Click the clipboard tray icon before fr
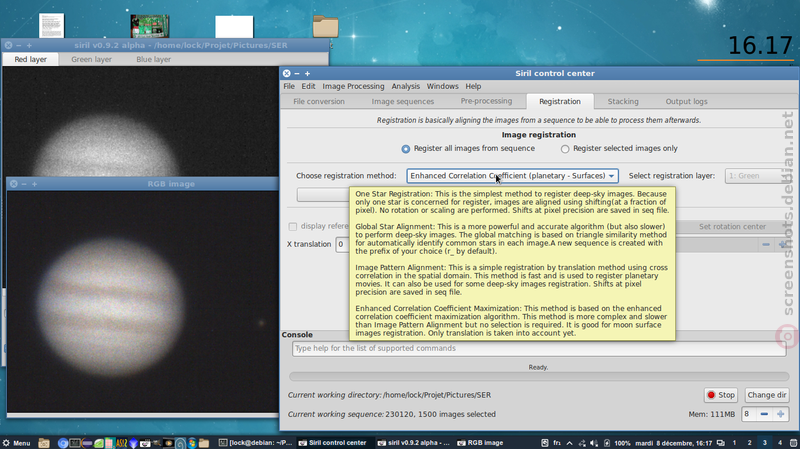This screenshot has height=449, width=800. pyautogui.click(x=544, y=443)
